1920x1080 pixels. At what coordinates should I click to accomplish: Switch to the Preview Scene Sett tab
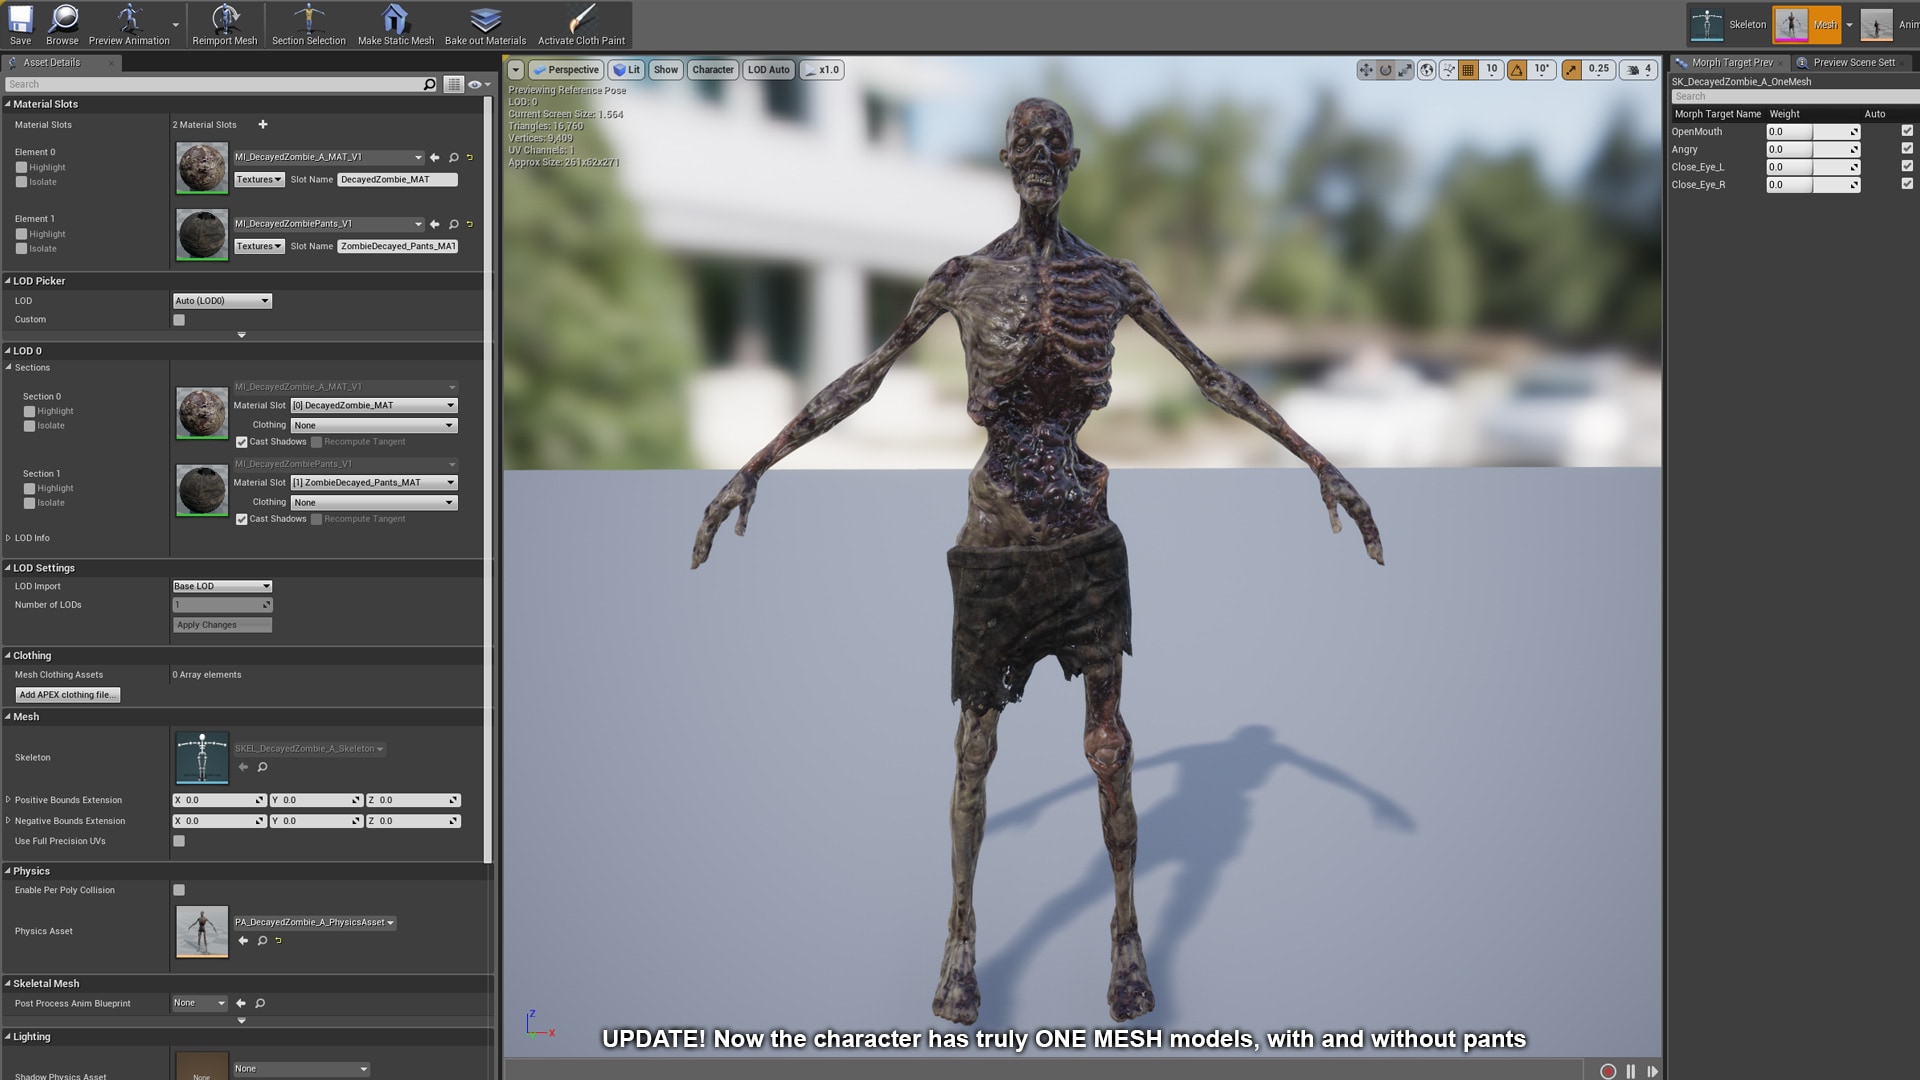1851,61
